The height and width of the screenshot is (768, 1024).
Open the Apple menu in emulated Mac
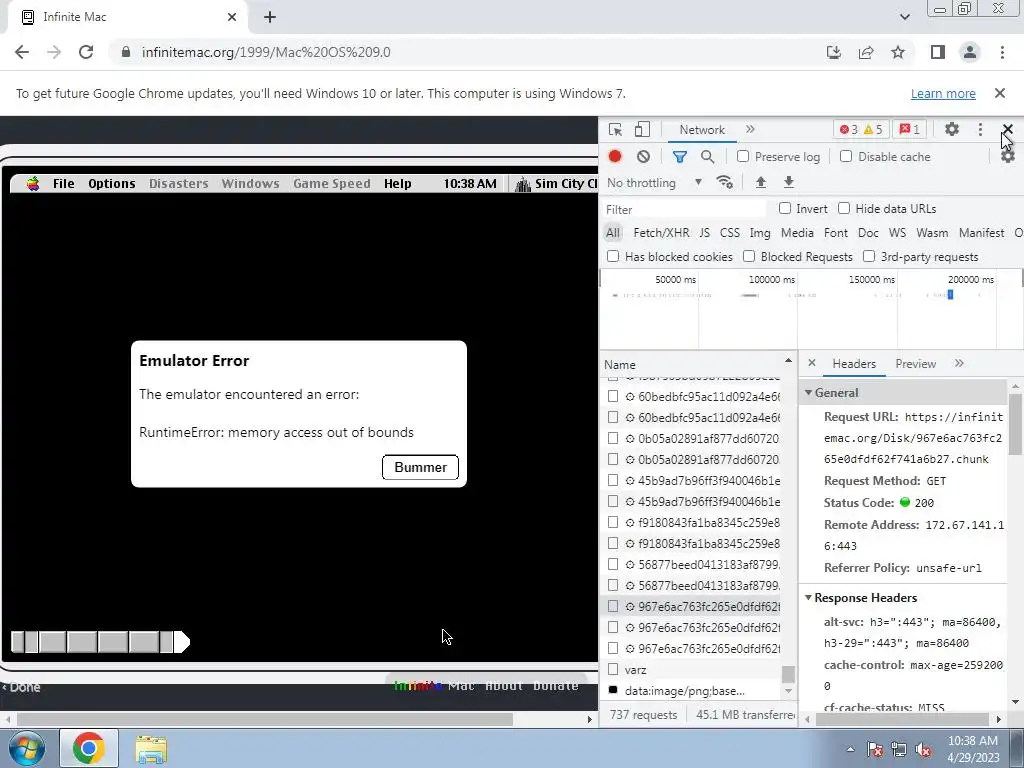[33, 184]
